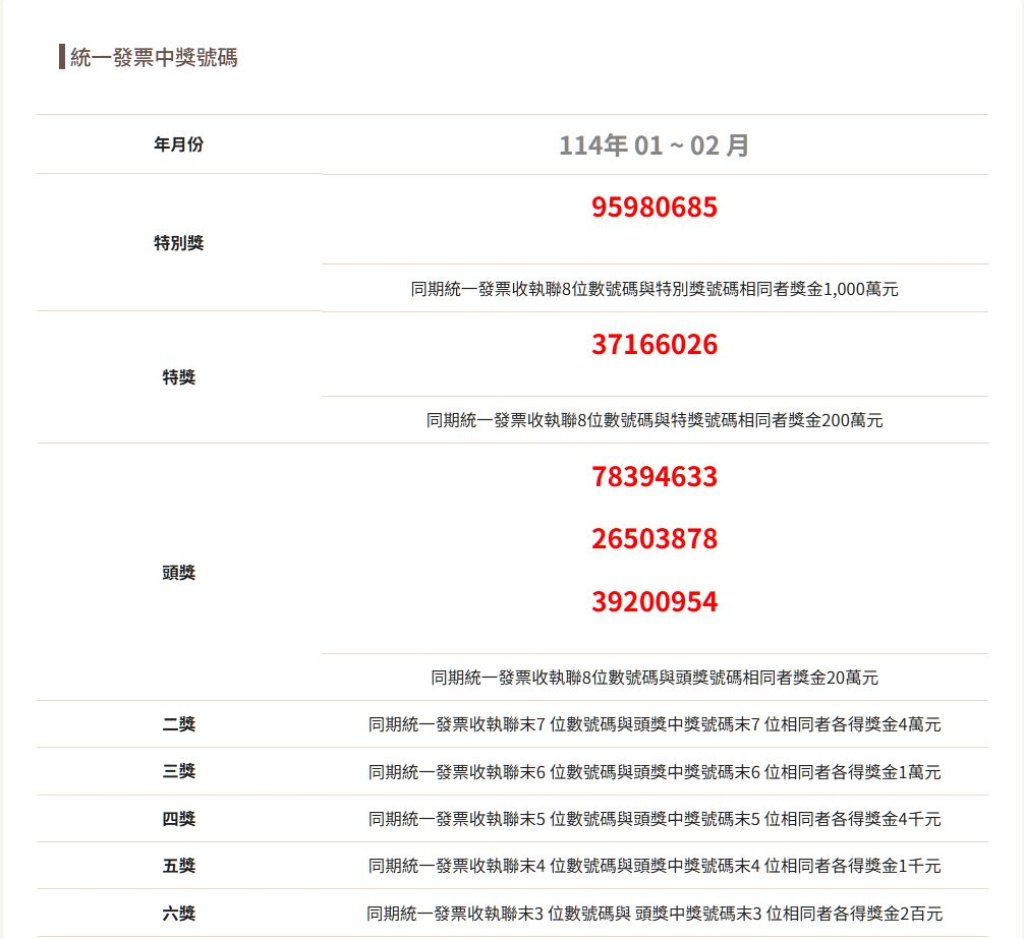Click the special prize number 95980685
This screenshot has height=939, width=1024.
click(654, 207)
